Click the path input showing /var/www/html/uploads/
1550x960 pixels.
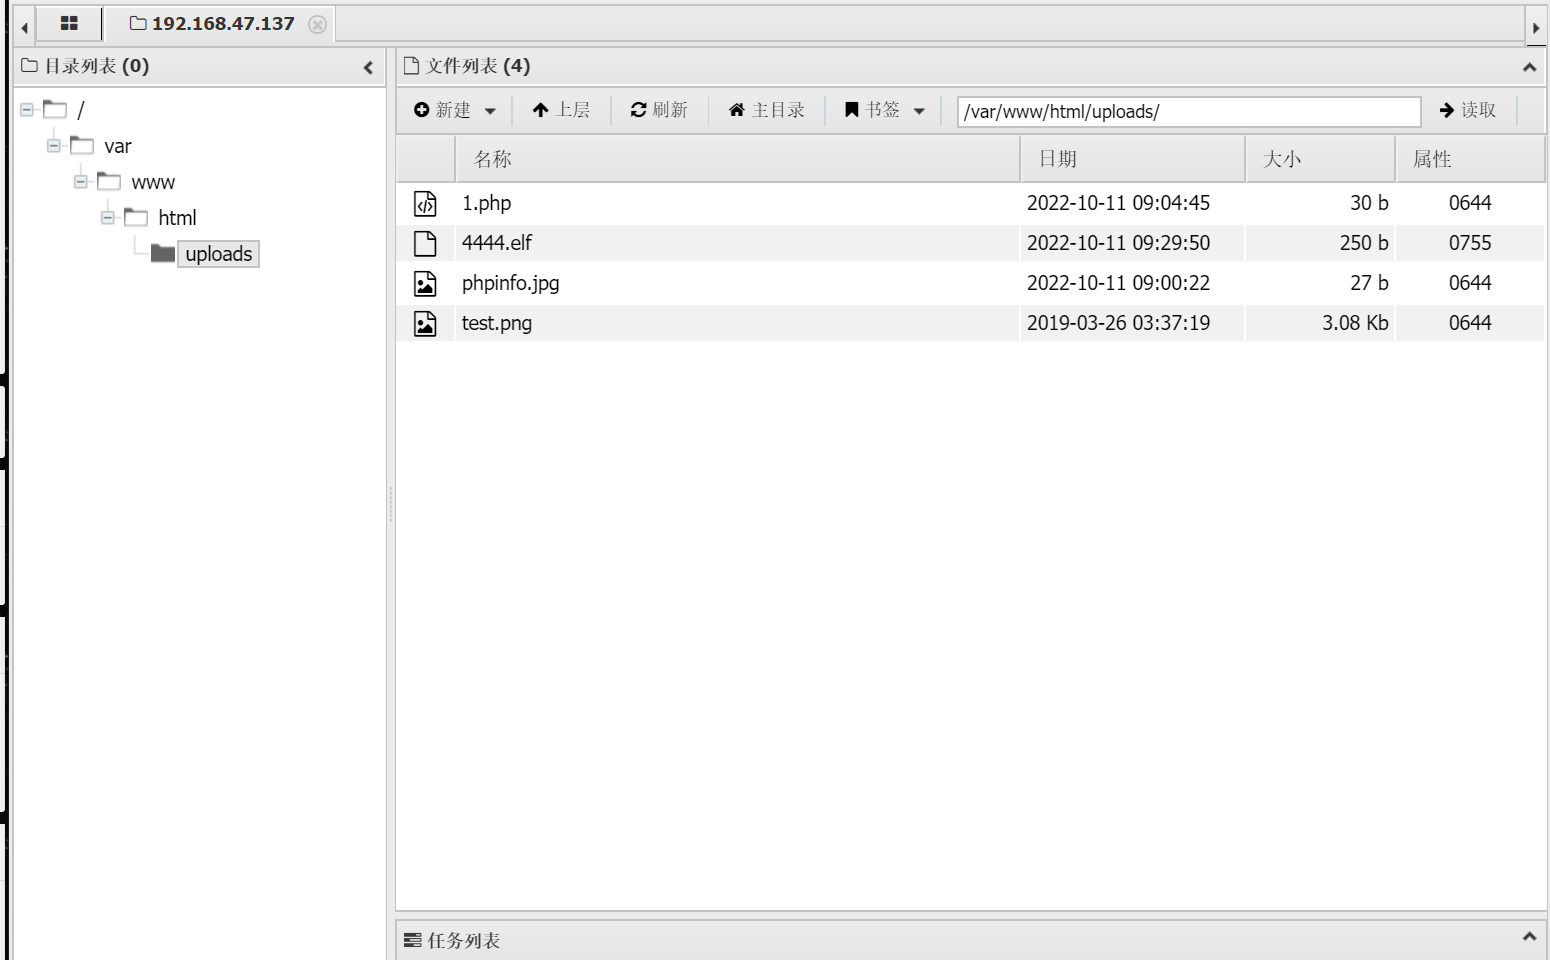coord(1186,111)
